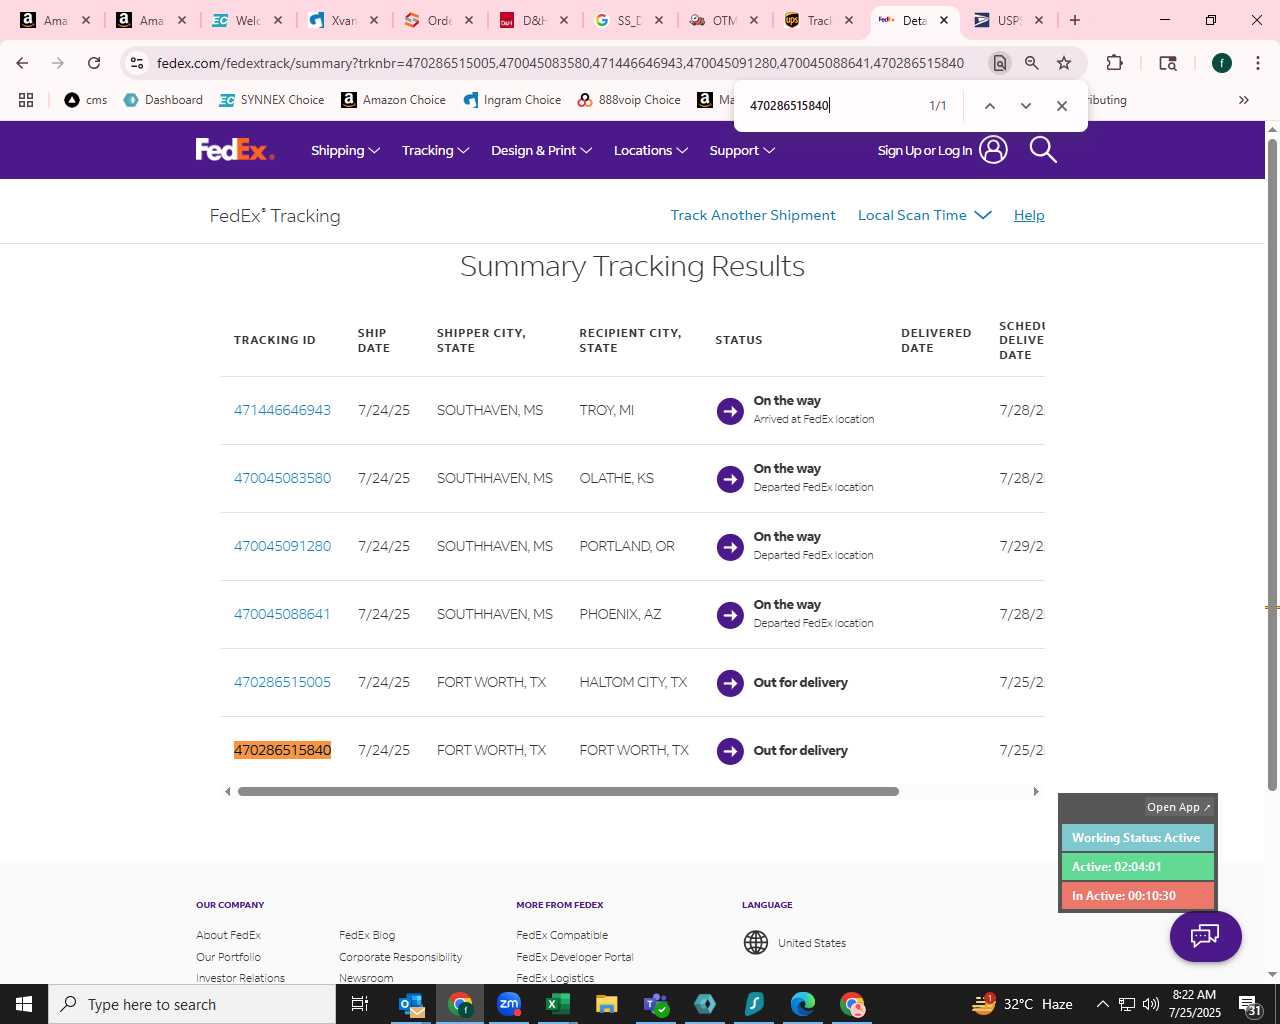
Task: Open tracking ID 470286515005
Action: (282, 682)
